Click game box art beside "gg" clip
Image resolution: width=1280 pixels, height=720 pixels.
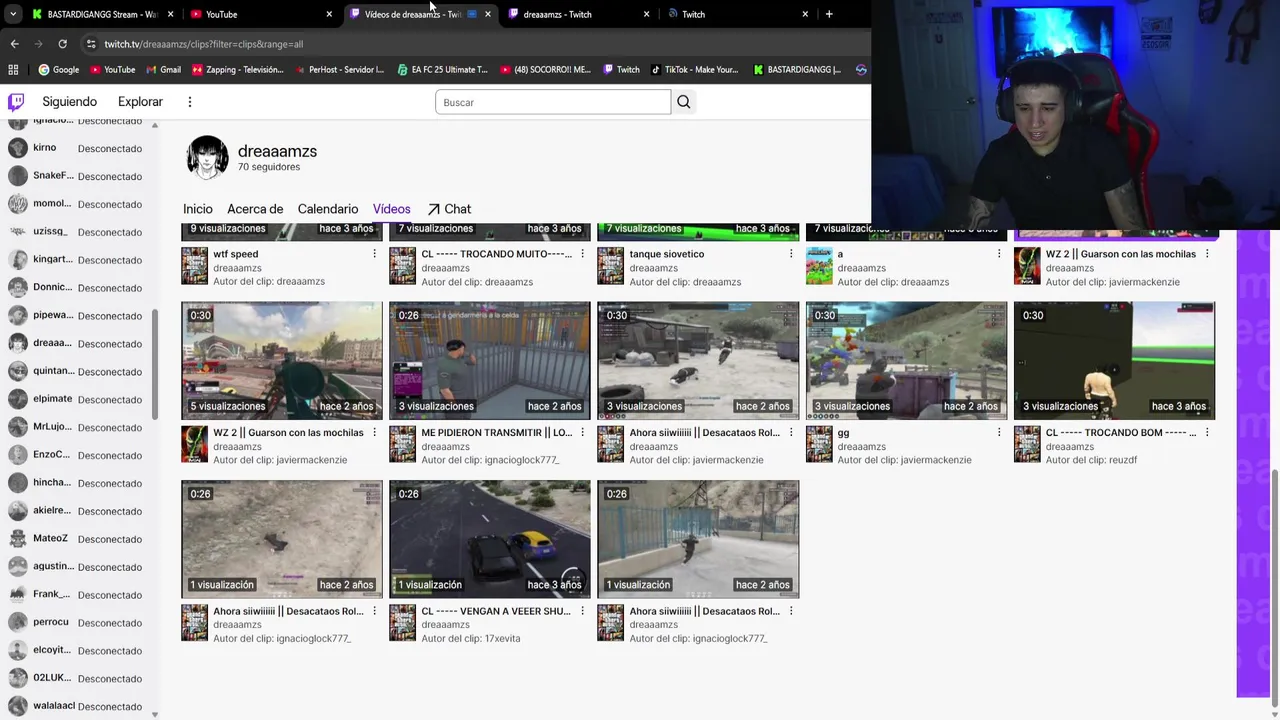pyautogui.click(x=819, y=444)
